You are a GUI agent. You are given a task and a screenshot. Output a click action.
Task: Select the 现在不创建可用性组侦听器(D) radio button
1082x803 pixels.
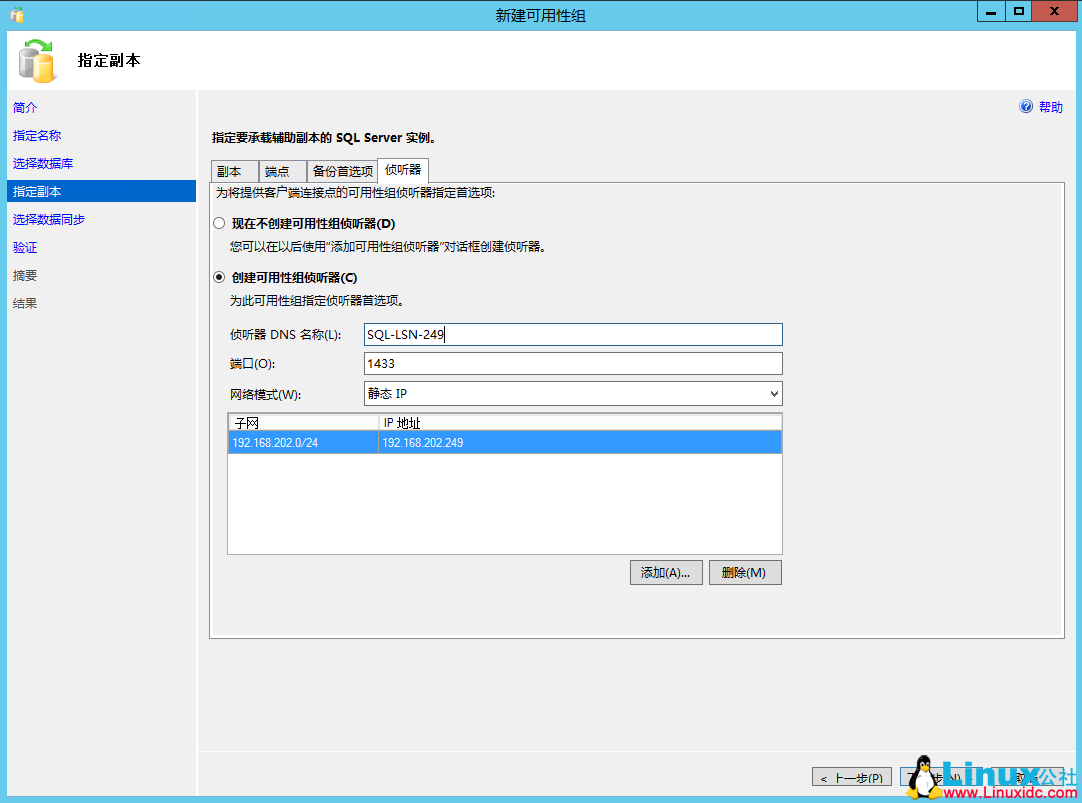point(218,223)
